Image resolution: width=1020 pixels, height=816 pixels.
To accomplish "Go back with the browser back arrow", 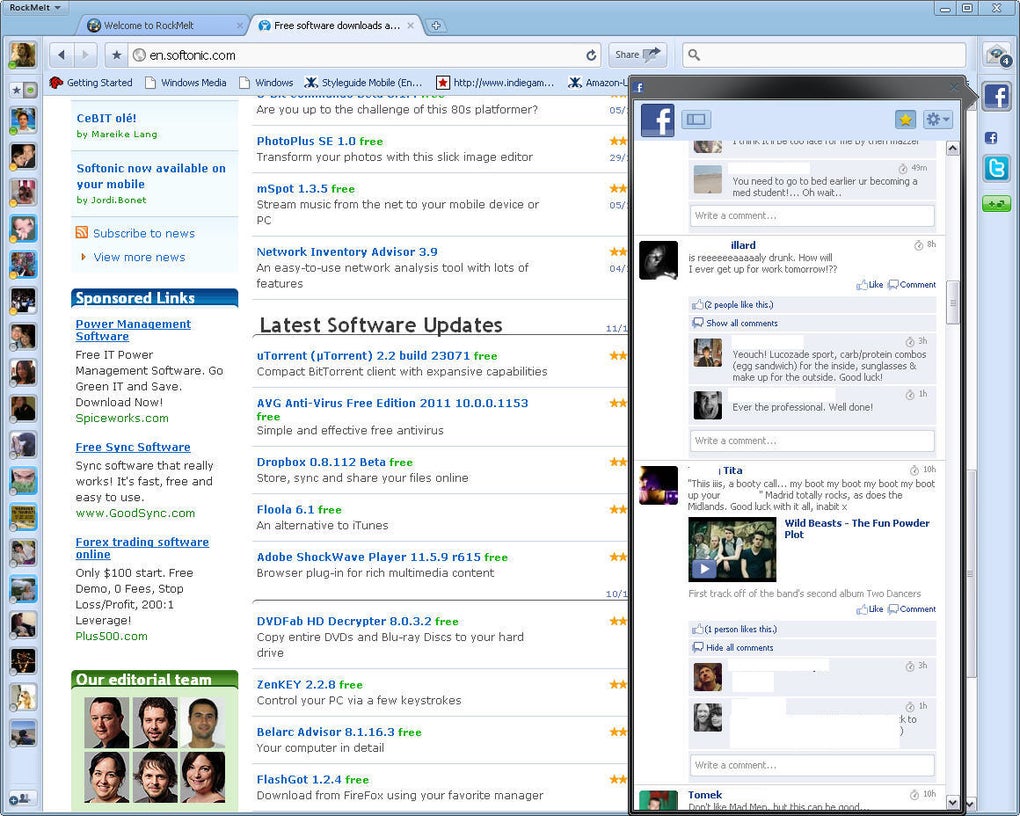I will point(61,55).
